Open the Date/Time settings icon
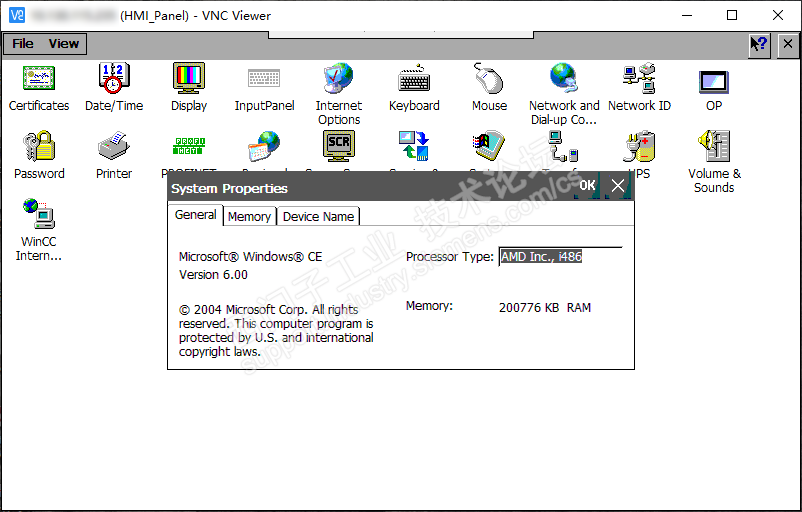The width and height of the screenshot is (802, 512). click(x=114, y=78)
